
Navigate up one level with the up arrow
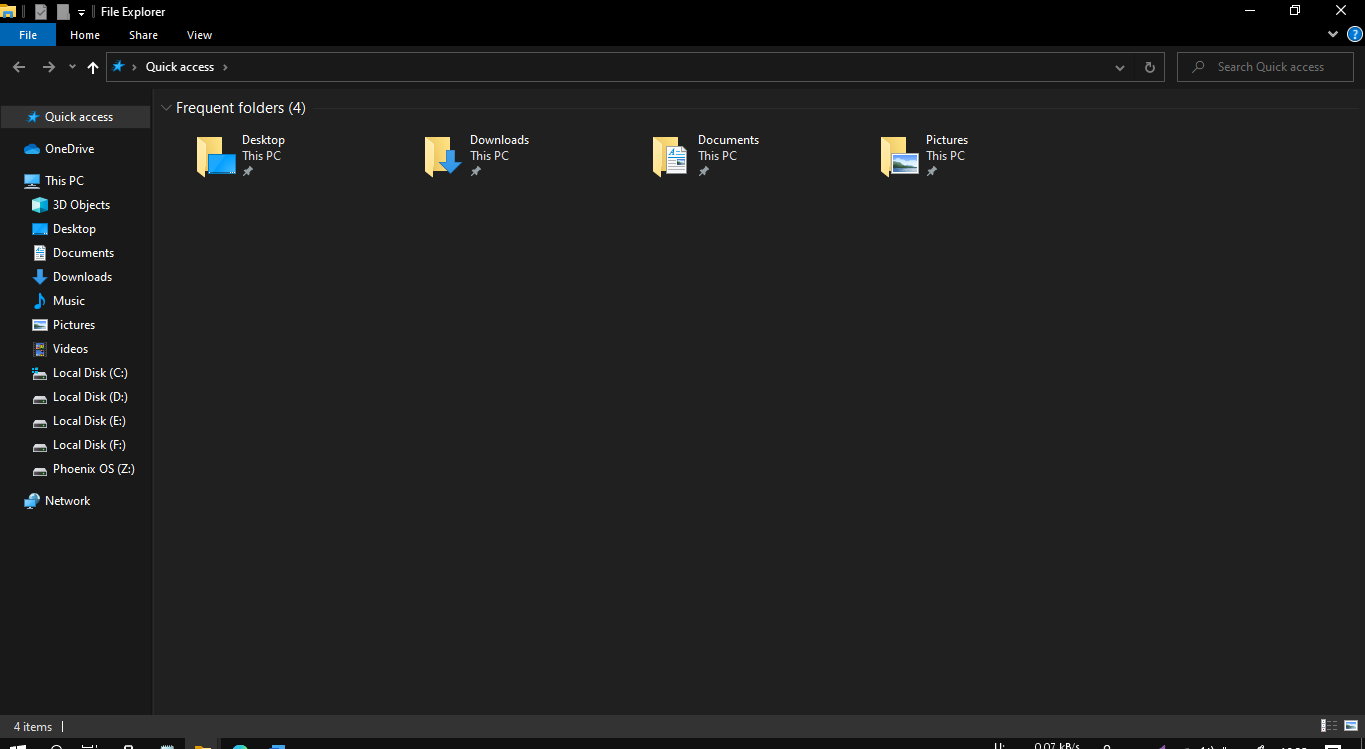coord(92,67)
